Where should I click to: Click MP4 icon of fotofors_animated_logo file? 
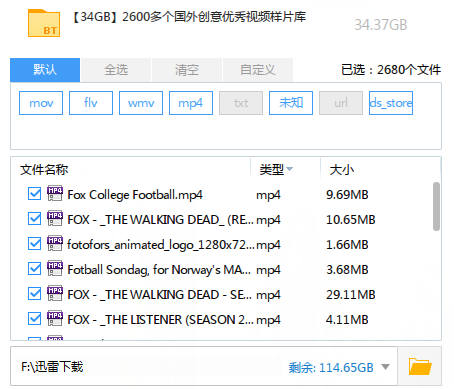[x=55, y=243]
